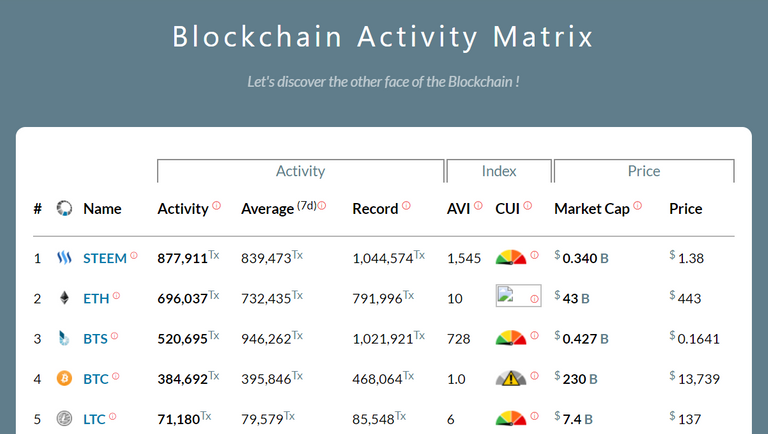Click info icon next to LTC CUI gauge
This screenshot has height=434, width=768.
[x=535, y=415]
